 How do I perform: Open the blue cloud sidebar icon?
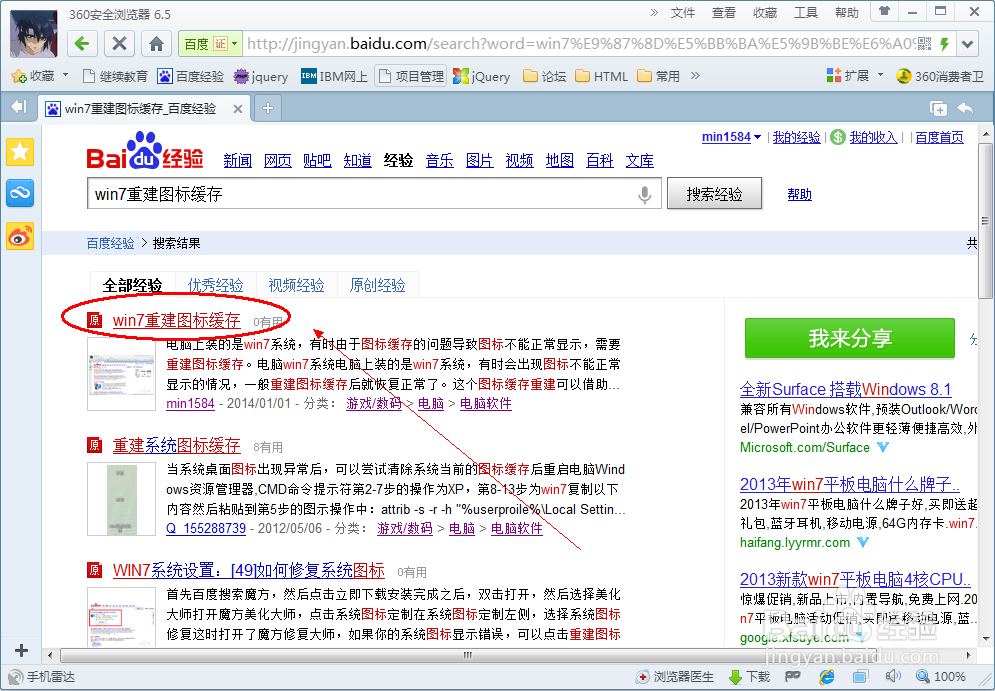tap(20, 194)
